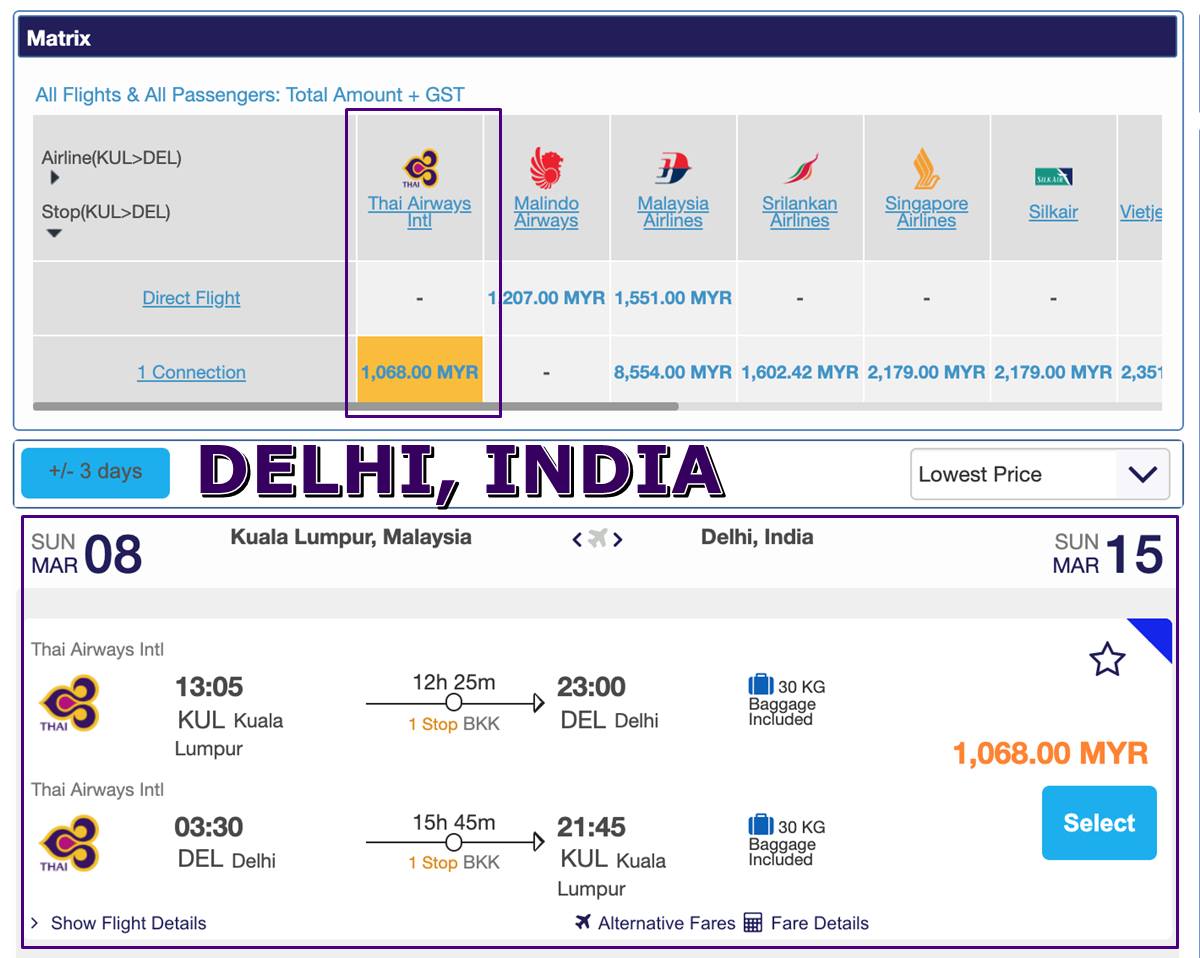Click 12h 25m duration text
Viewport: 1200px width, 958px height.
pos(454,683)
